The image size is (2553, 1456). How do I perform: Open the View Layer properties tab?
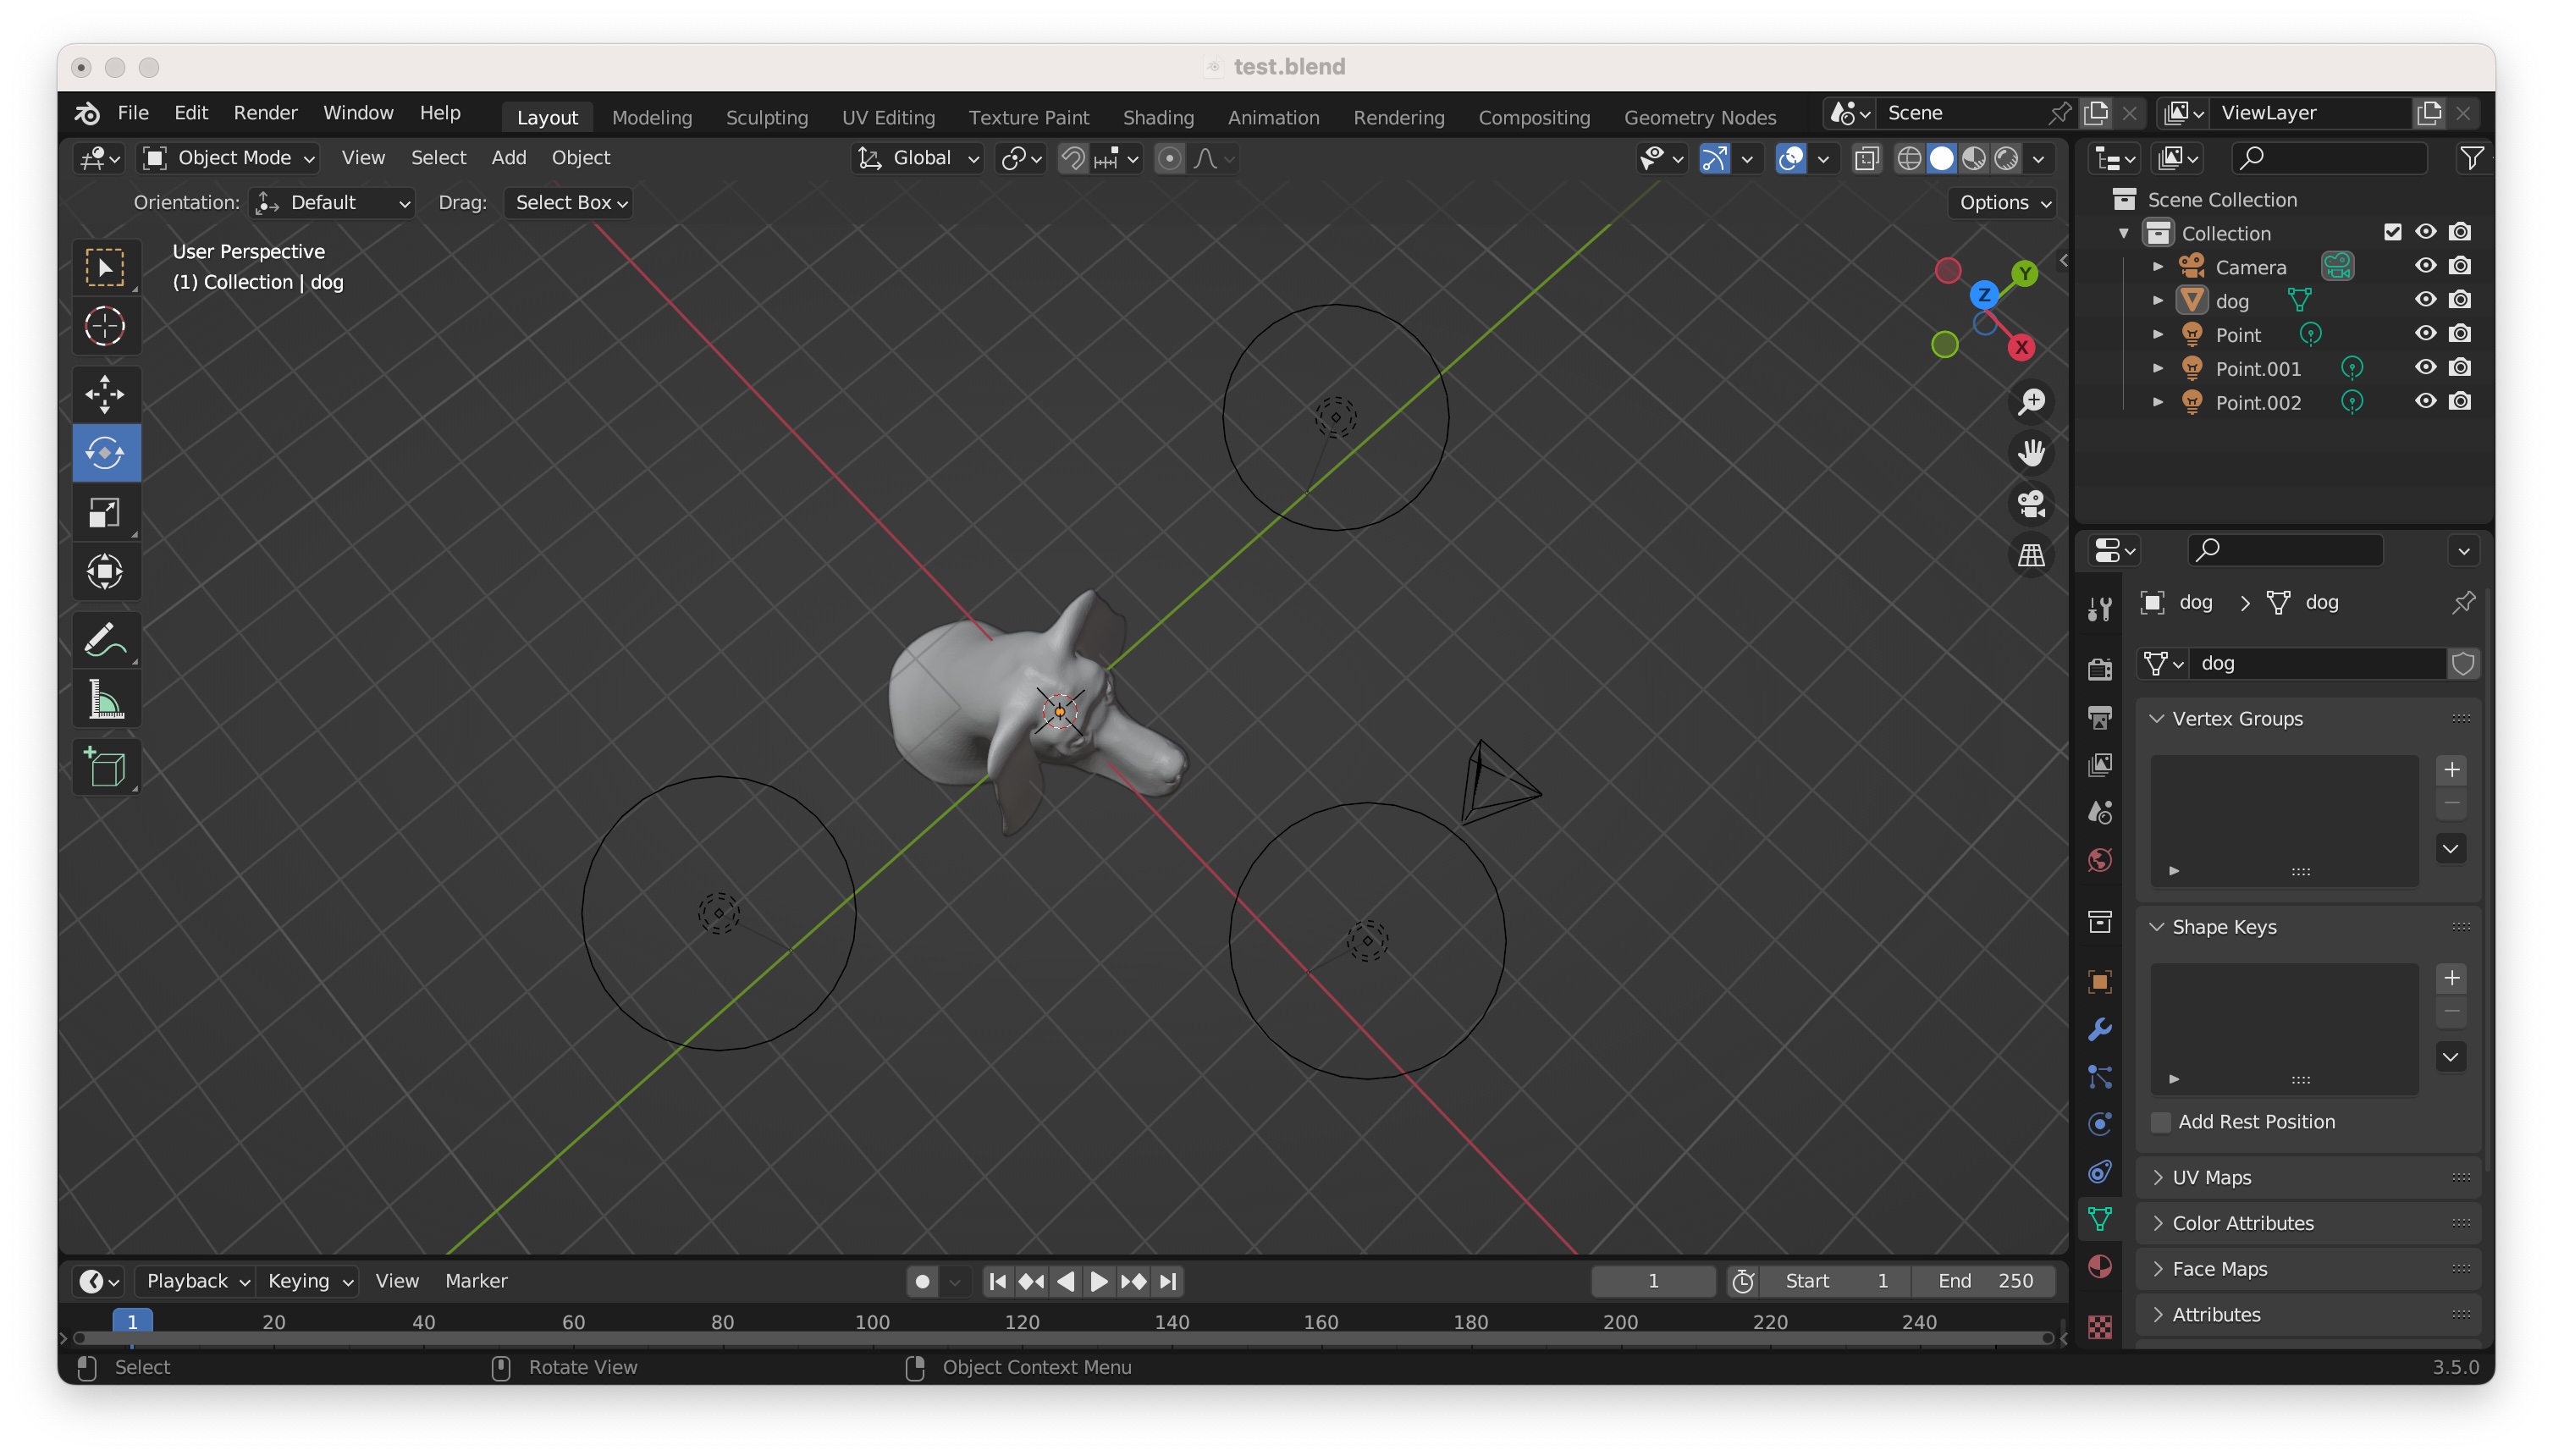(2100, 765)
